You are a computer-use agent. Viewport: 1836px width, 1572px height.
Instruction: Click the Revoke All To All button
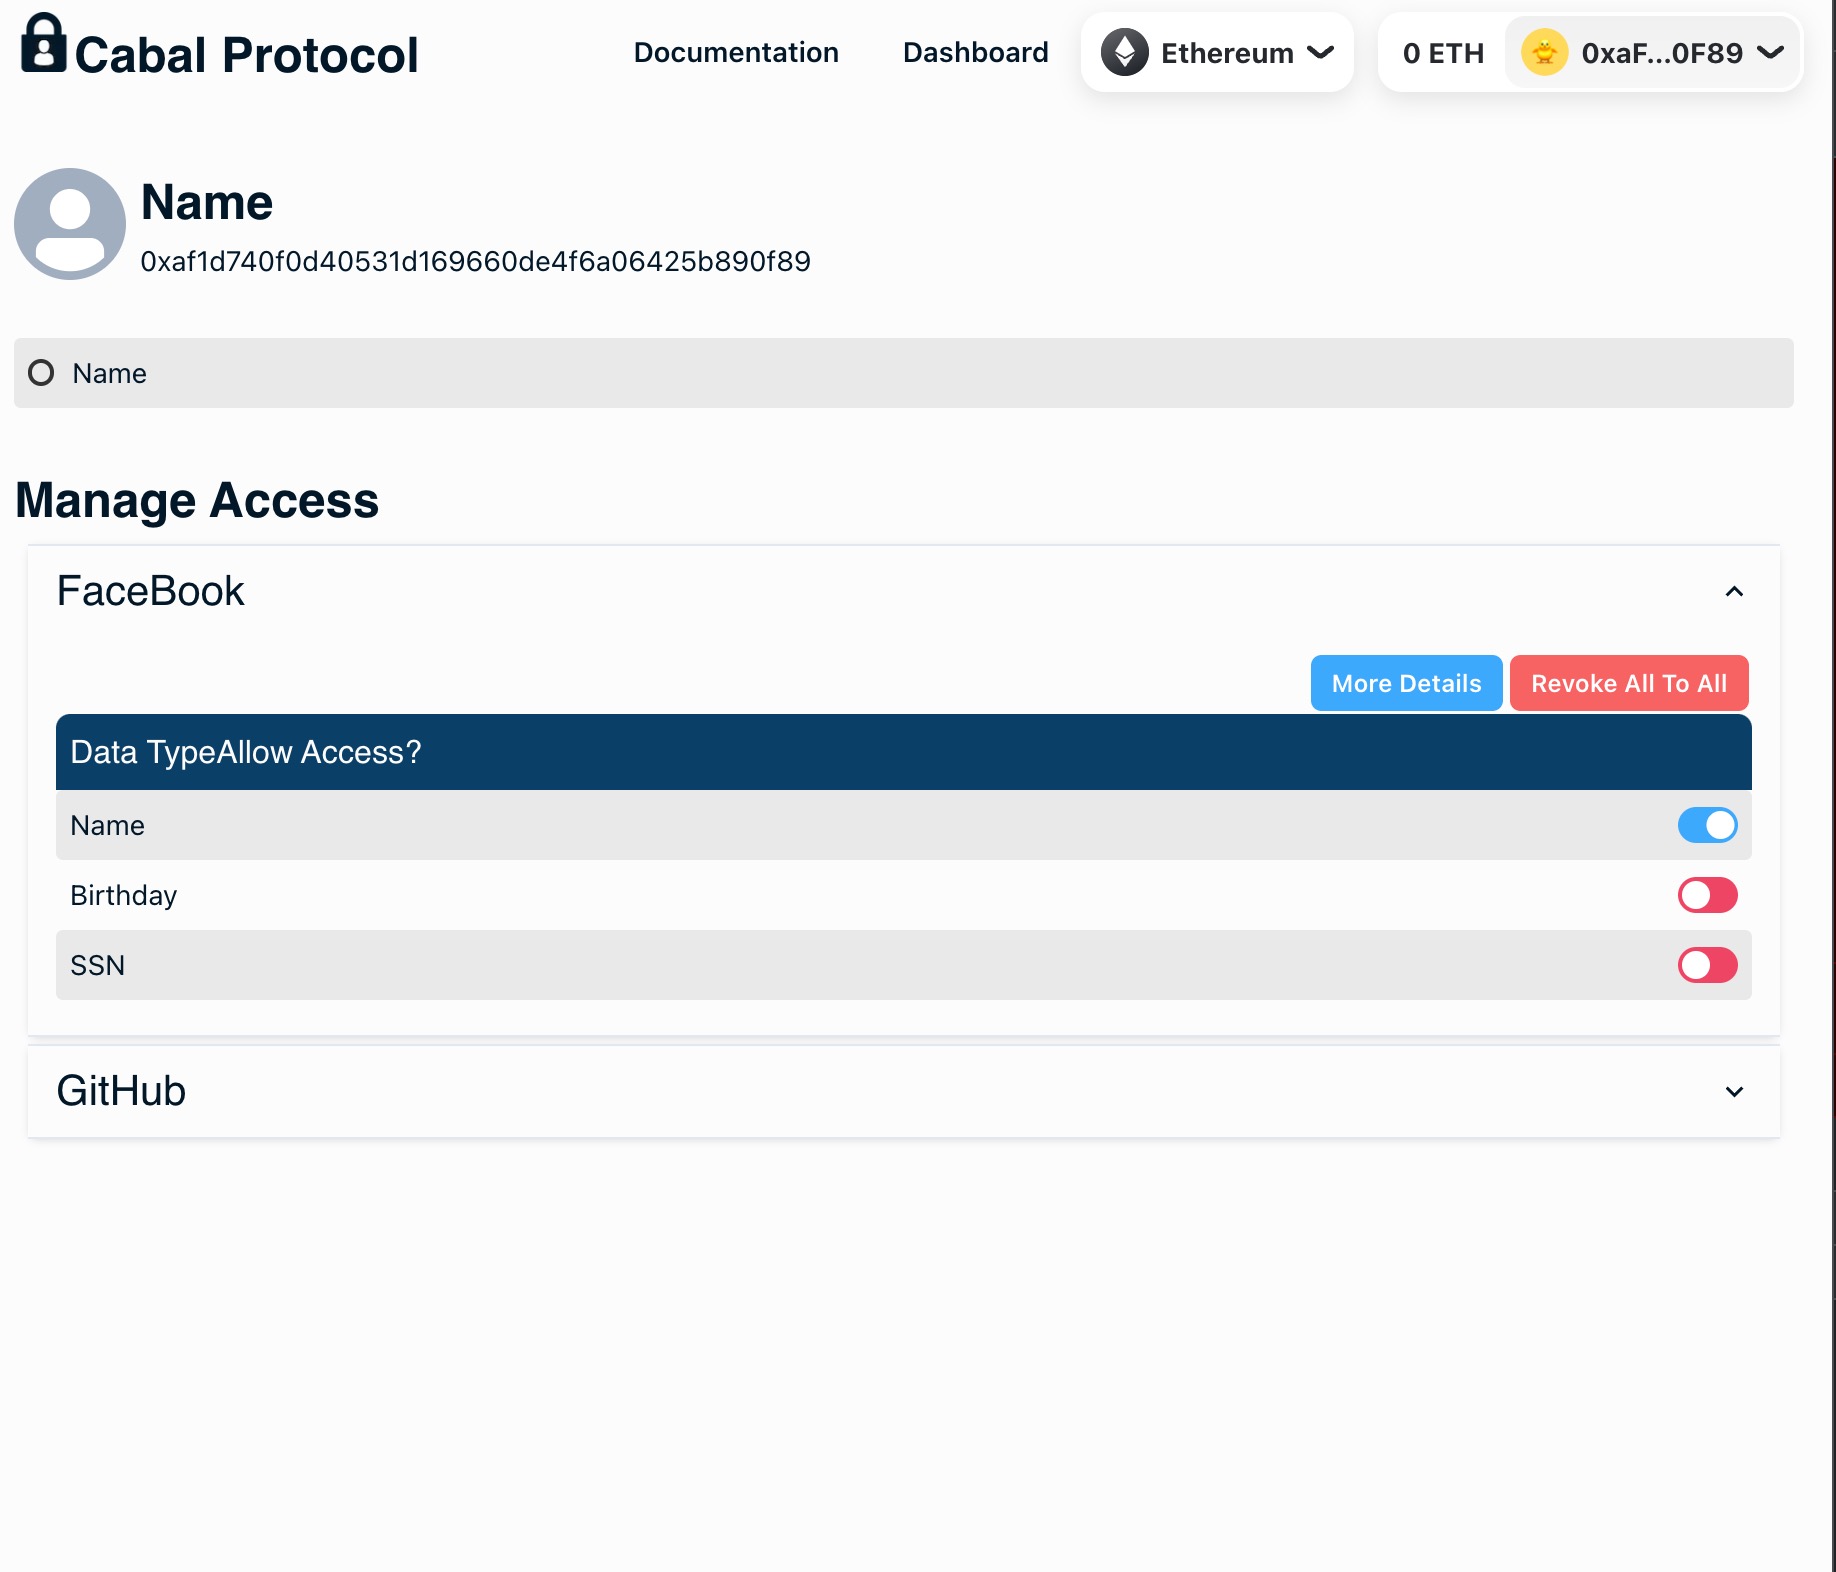tap(1629, 683)
